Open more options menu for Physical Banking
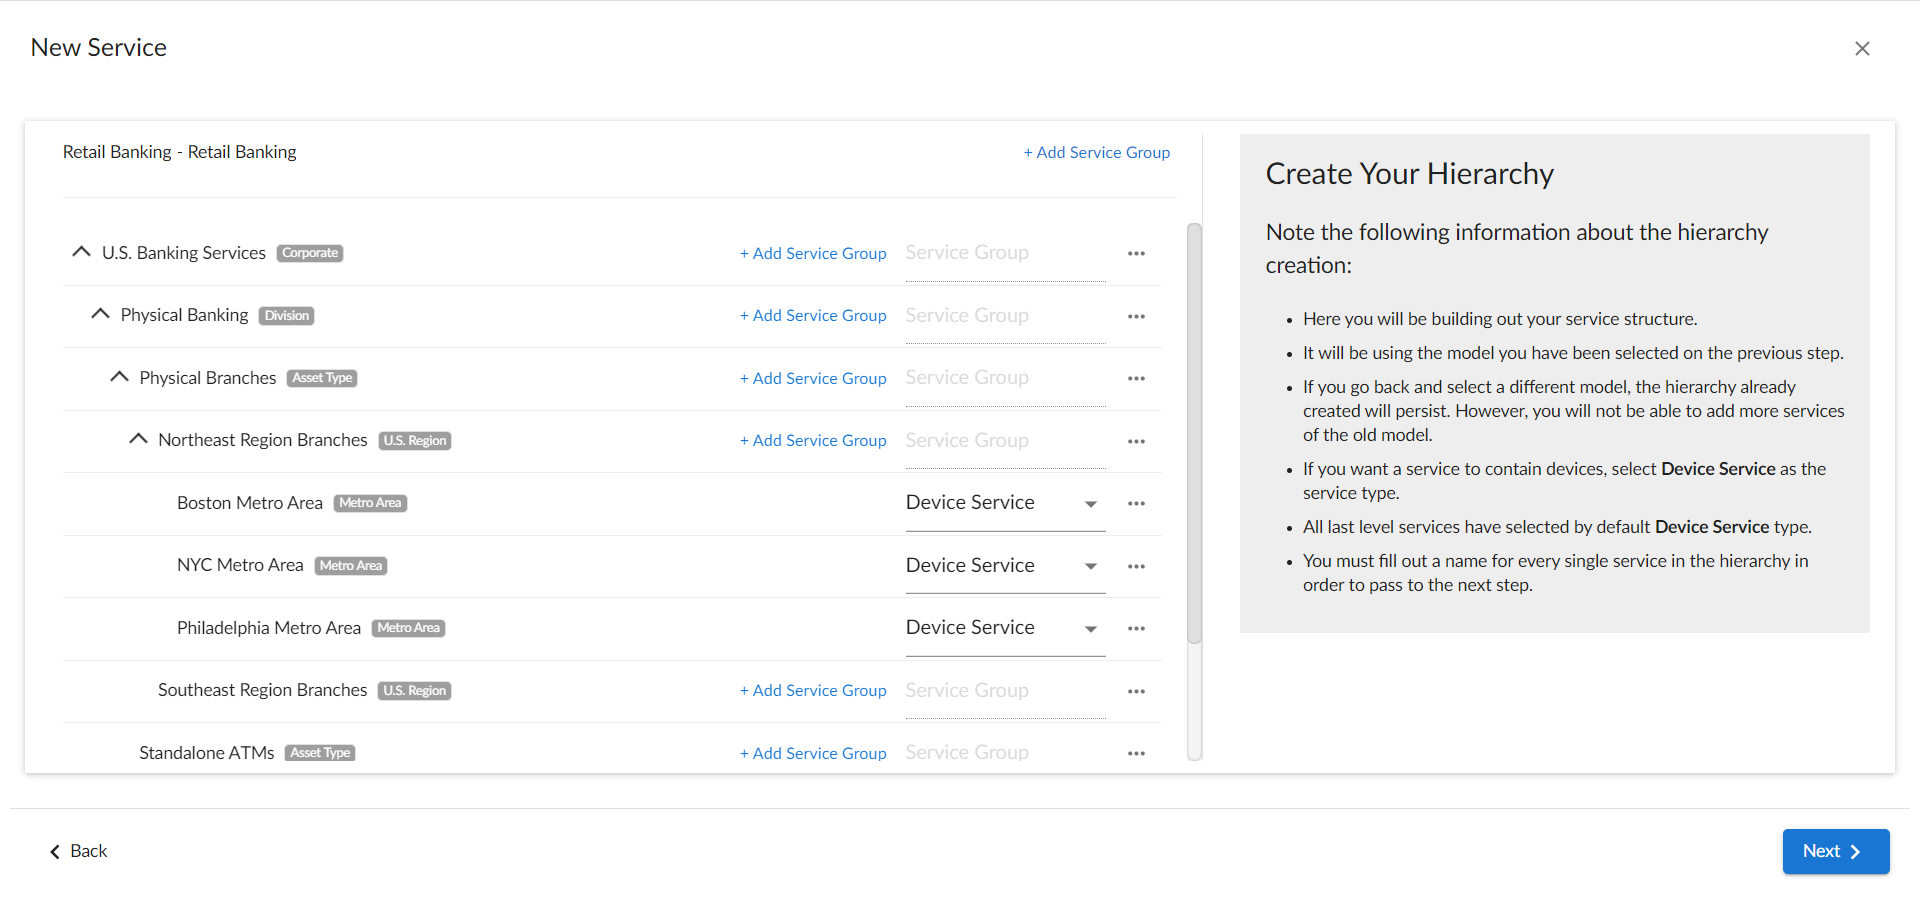Image resolution: width=1920 pixels, height=902 pixels. (1136, 316)
